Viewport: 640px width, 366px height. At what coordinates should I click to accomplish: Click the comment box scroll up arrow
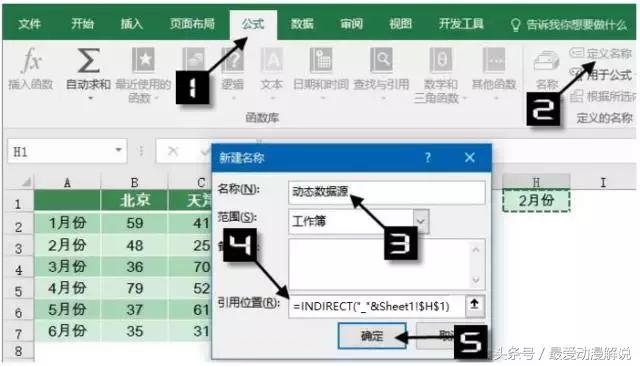tap(476, 249)
